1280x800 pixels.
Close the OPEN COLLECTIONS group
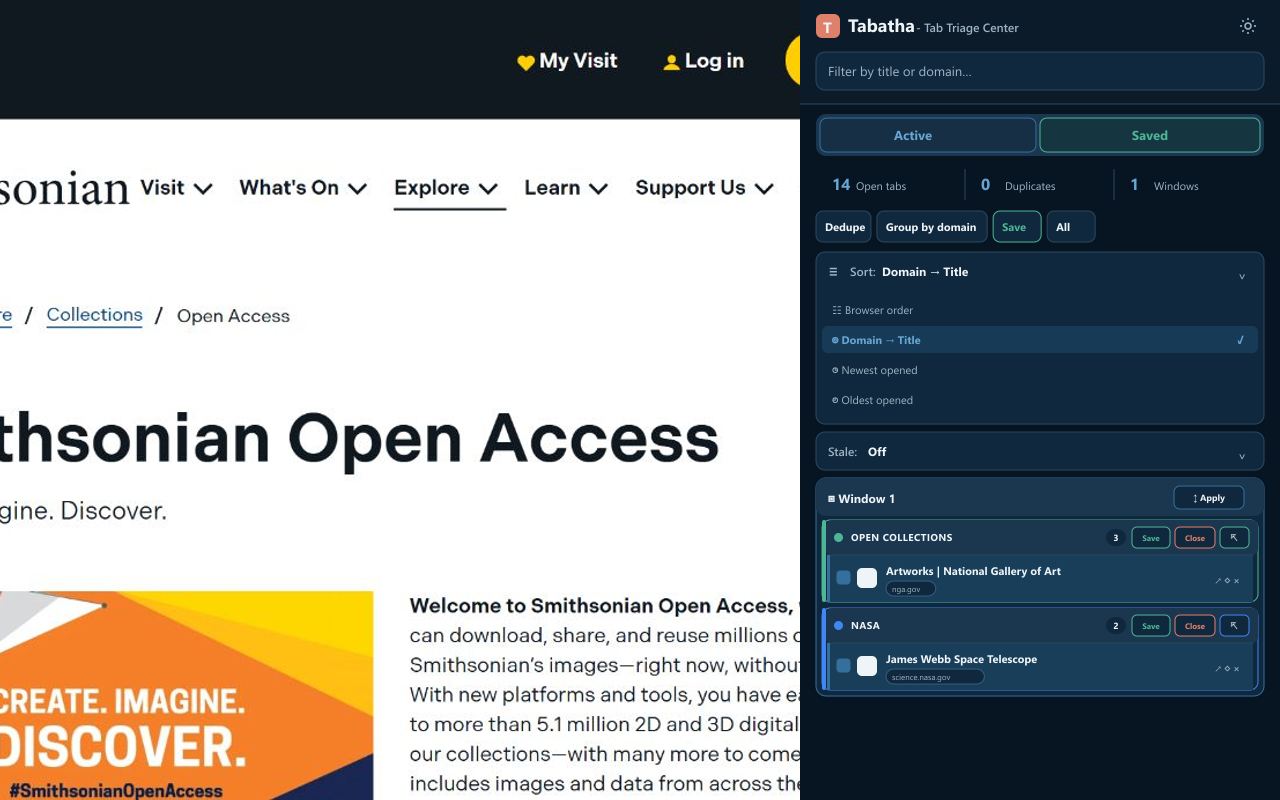click(x=1195, y=538)
